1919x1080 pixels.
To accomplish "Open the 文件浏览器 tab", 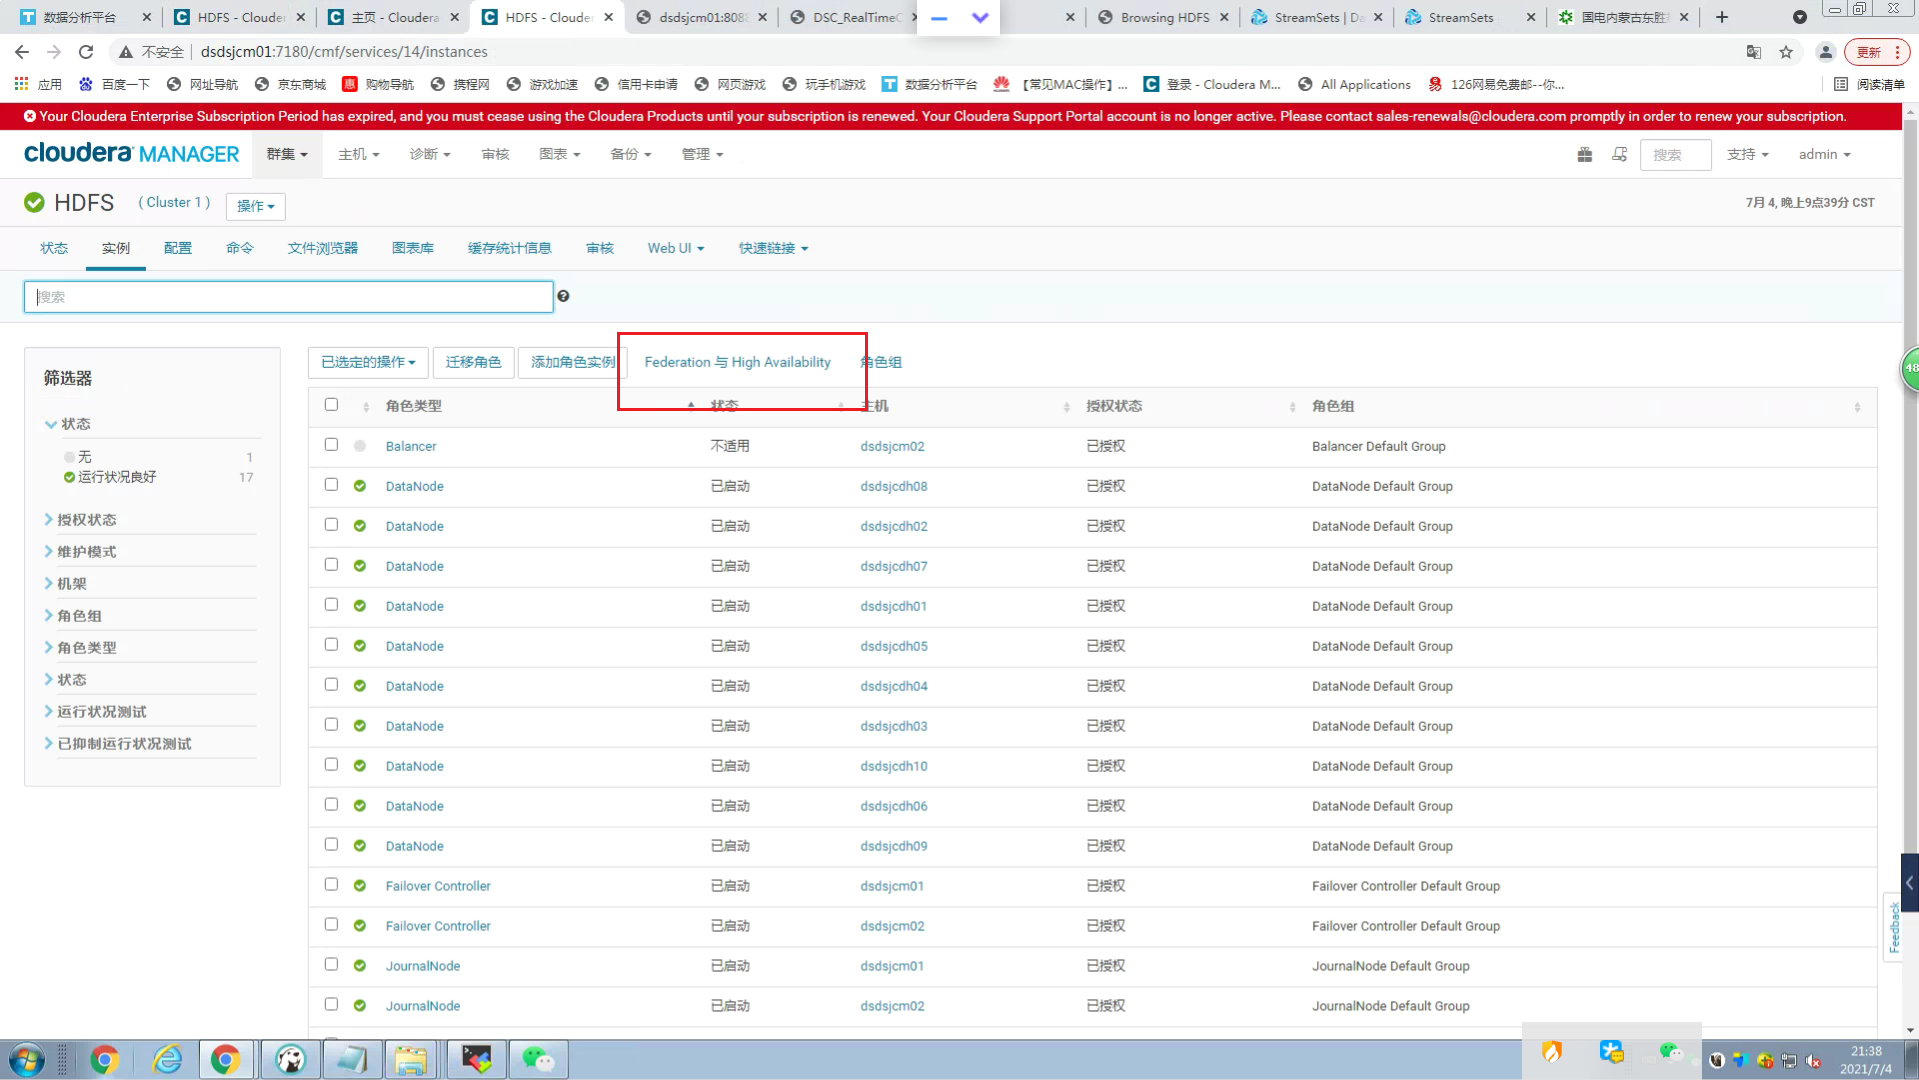I will coord(323,248).
